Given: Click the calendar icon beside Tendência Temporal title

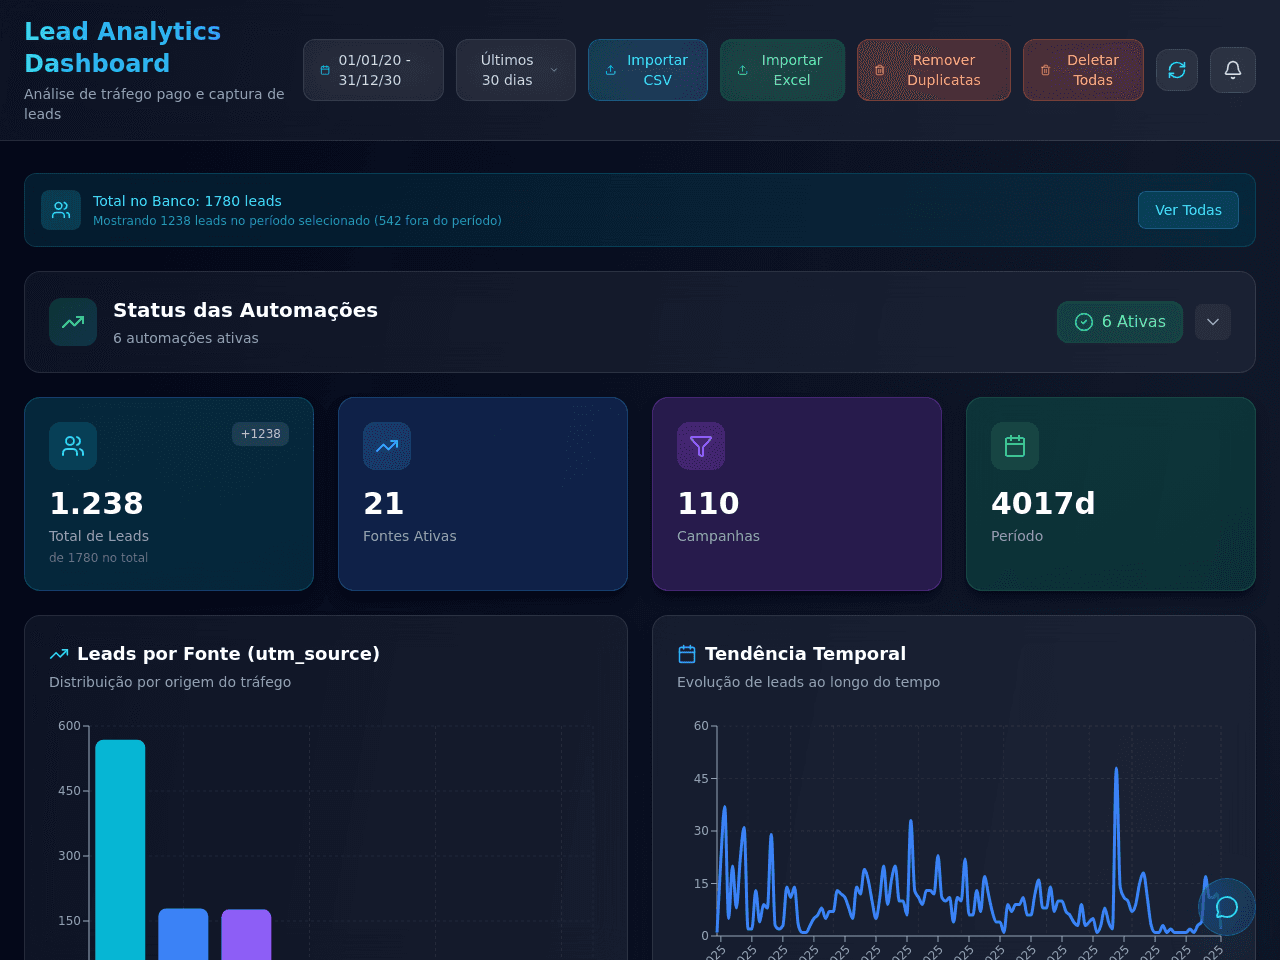Looking at the screenshot, I should pyautogui.click(x=687, y=654).
